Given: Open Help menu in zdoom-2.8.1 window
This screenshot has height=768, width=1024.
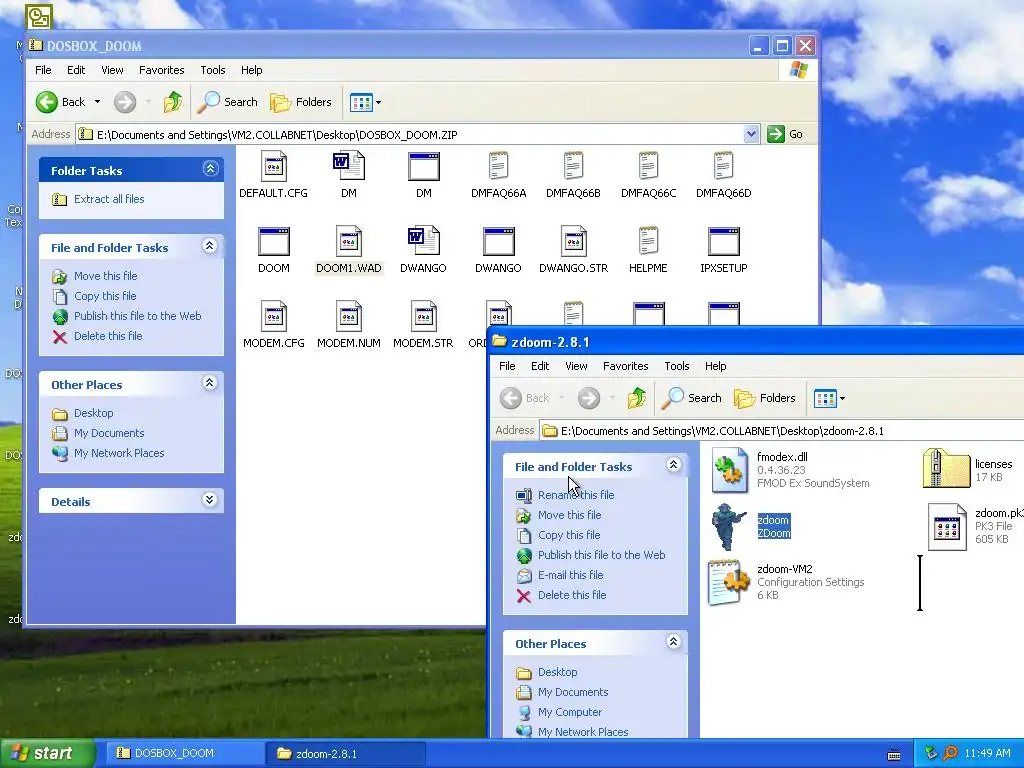Looking at the screenshot, I should tap(715, 366).
